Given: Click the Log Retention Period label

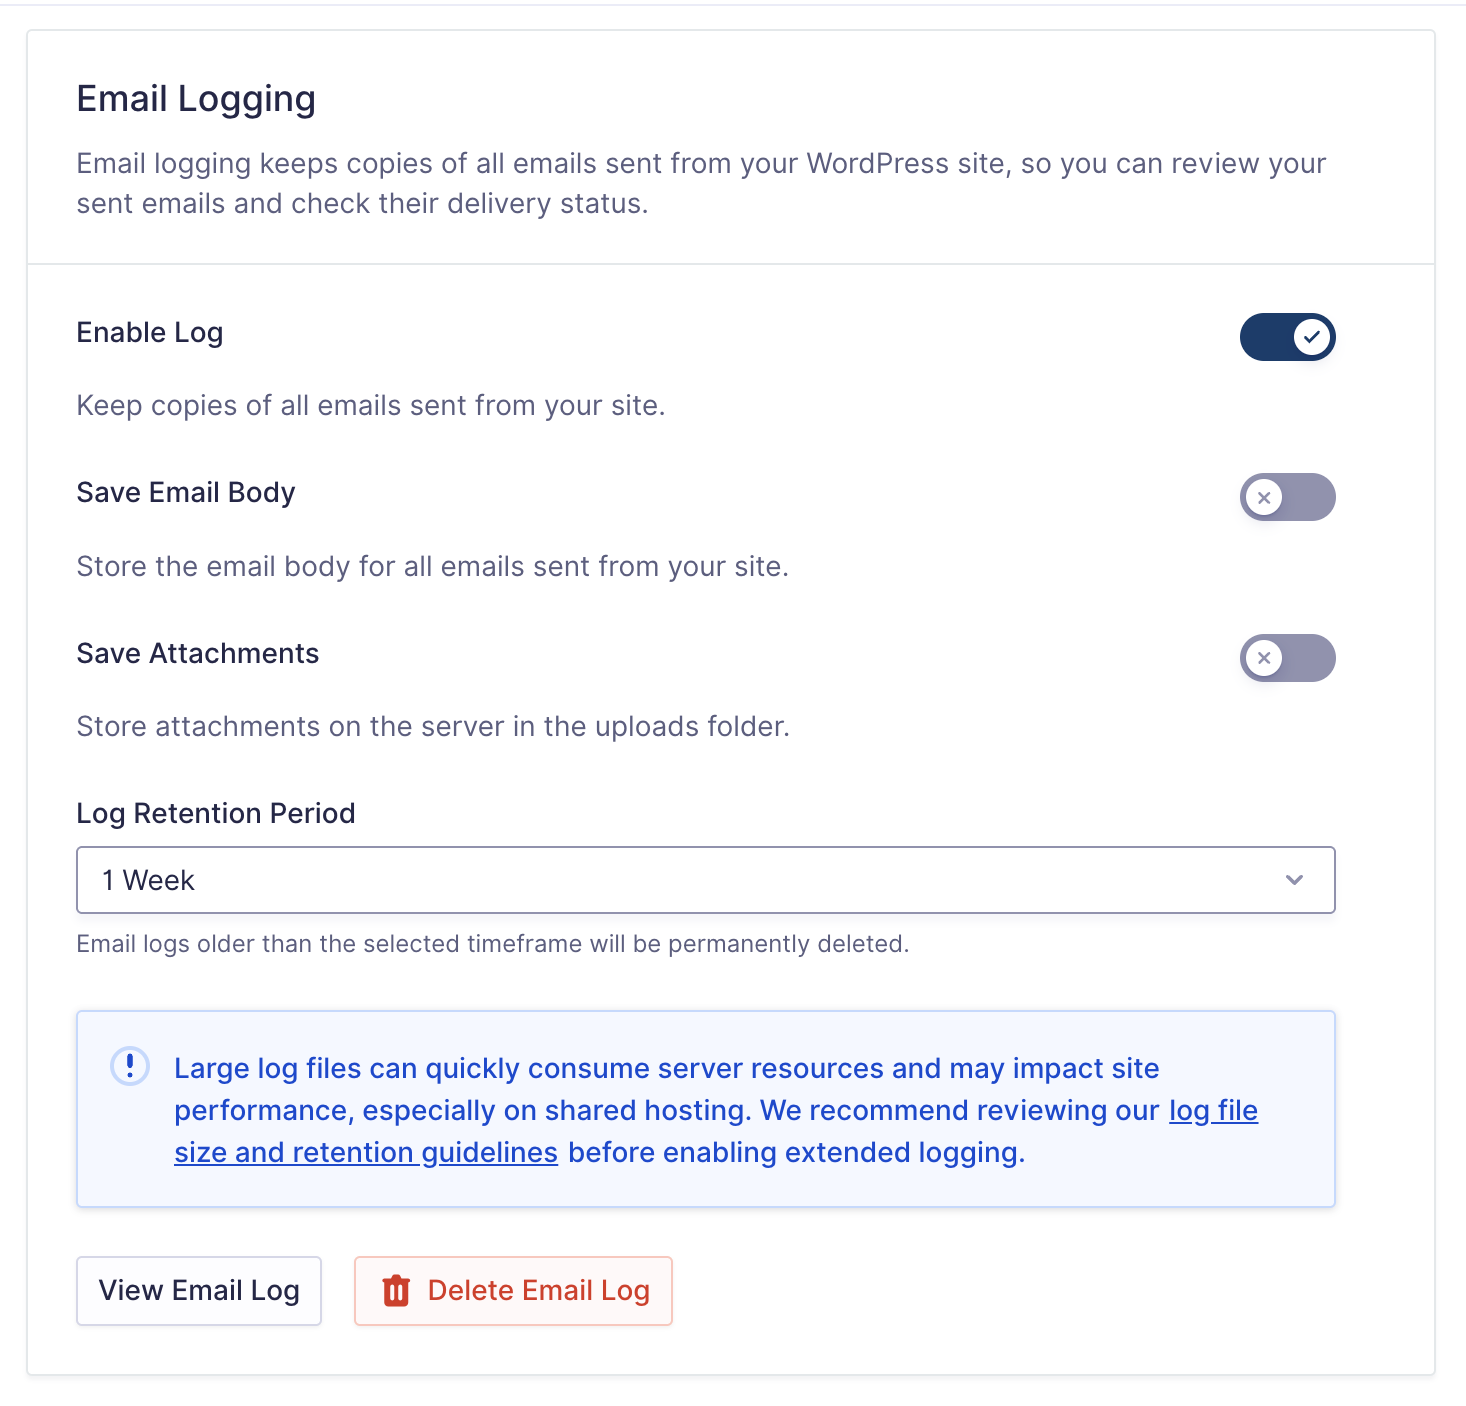Looking at the screenshot, I should click(x=216, y=814).
